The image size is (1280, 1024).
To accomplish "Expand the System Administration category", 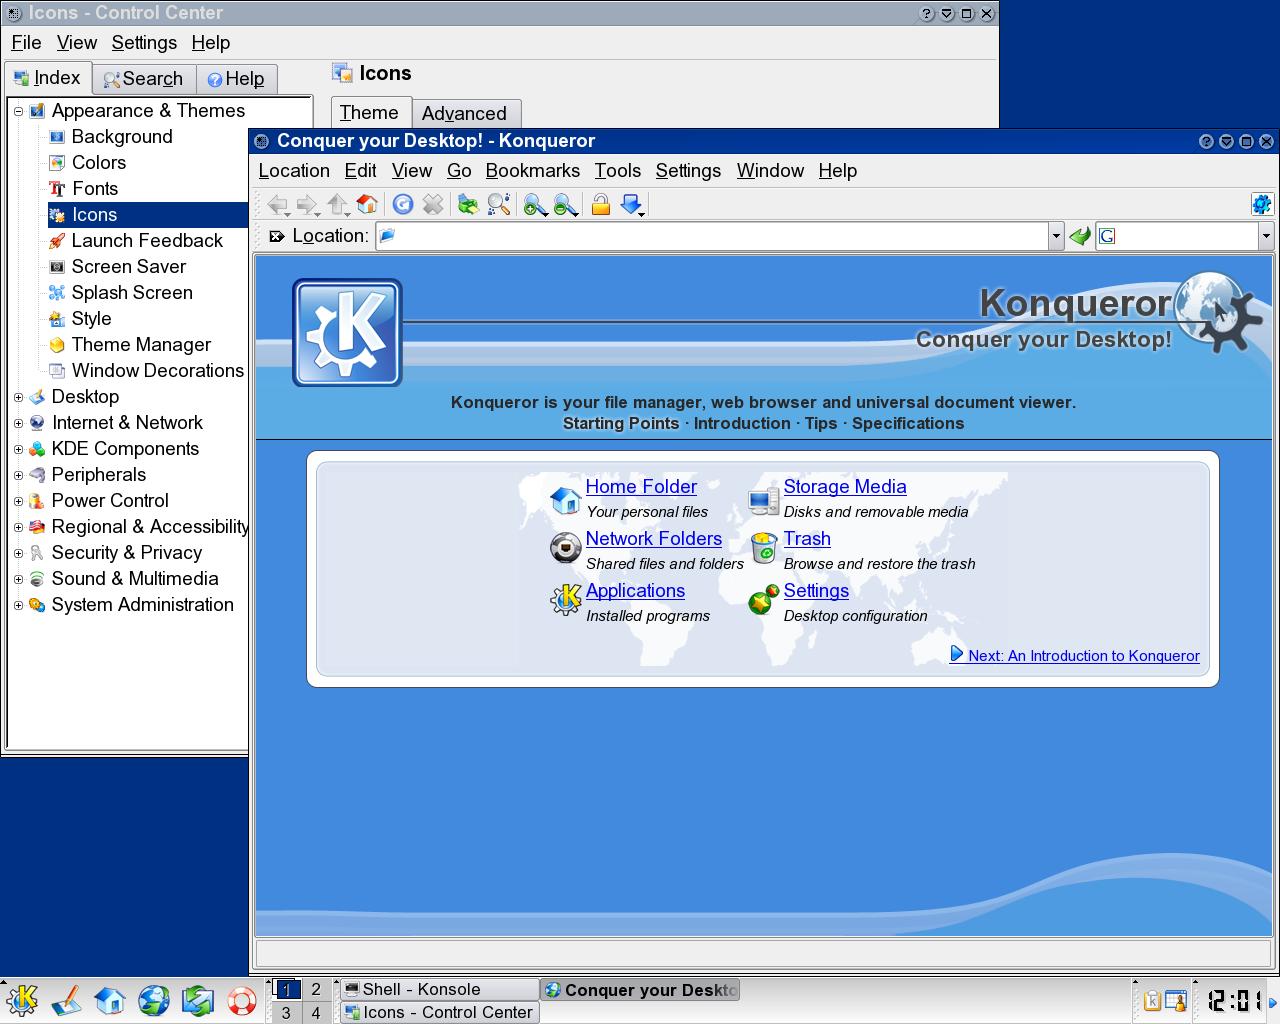I will [18, 605].
